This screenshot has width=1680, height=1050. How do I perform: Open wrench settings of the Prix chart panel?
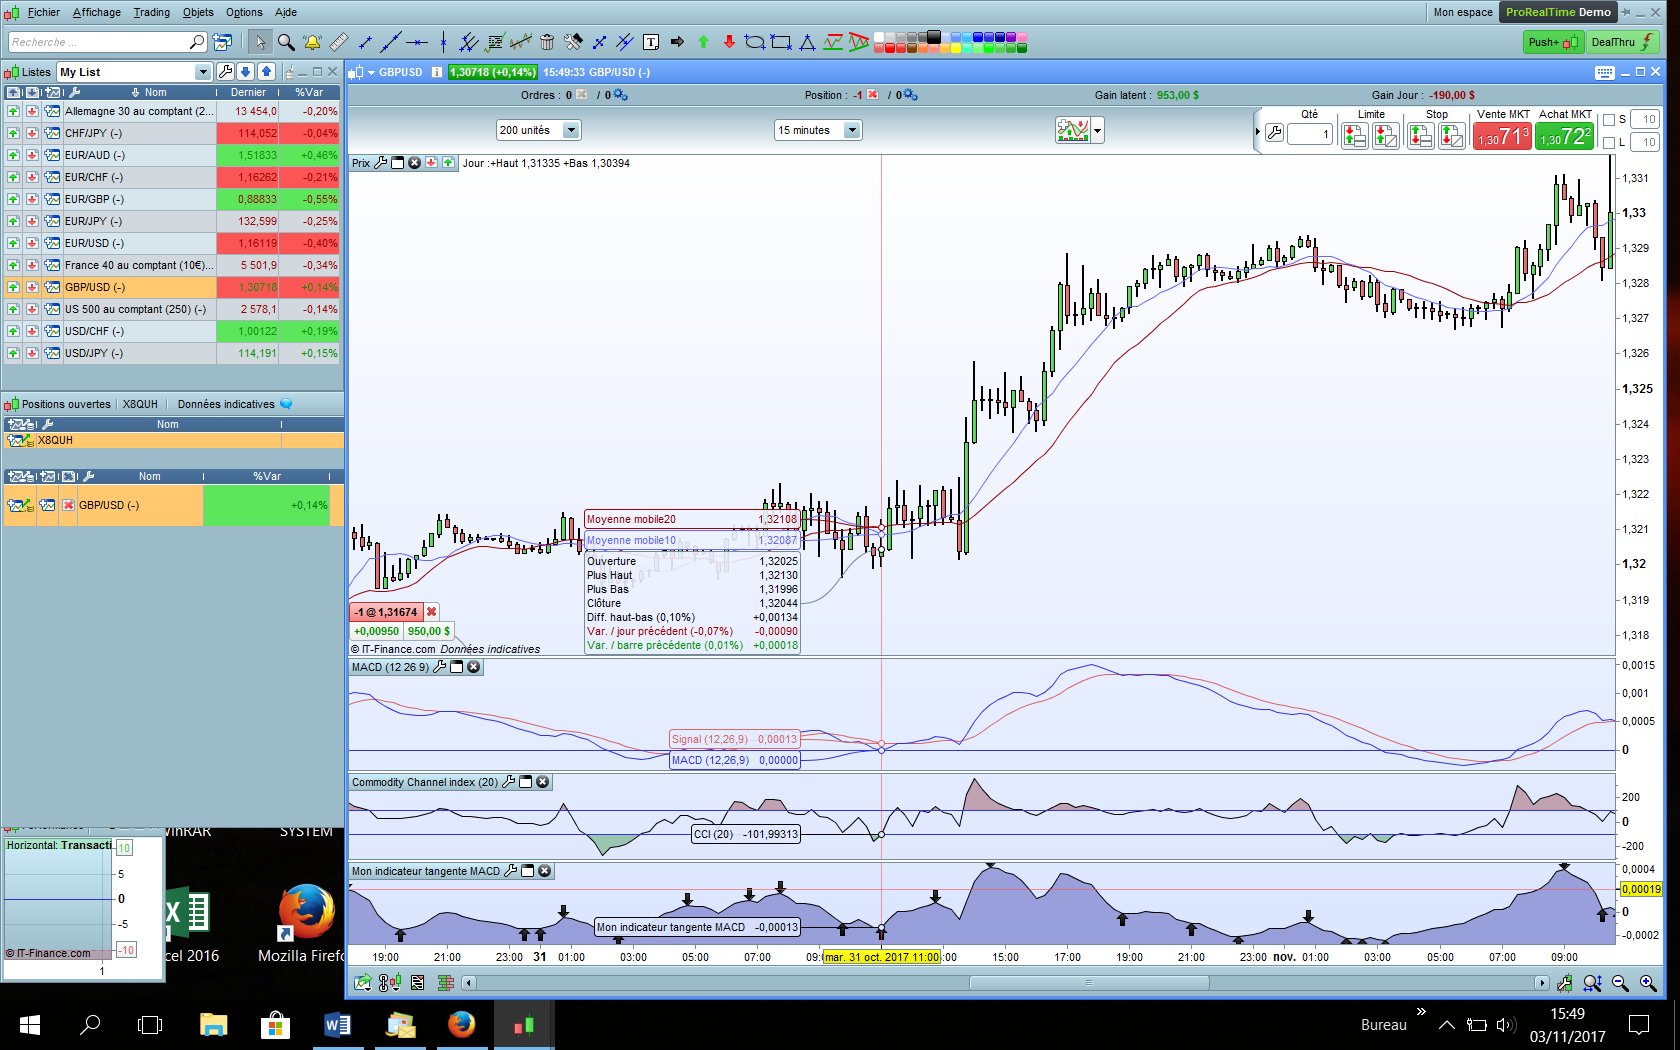pos(380,163)
